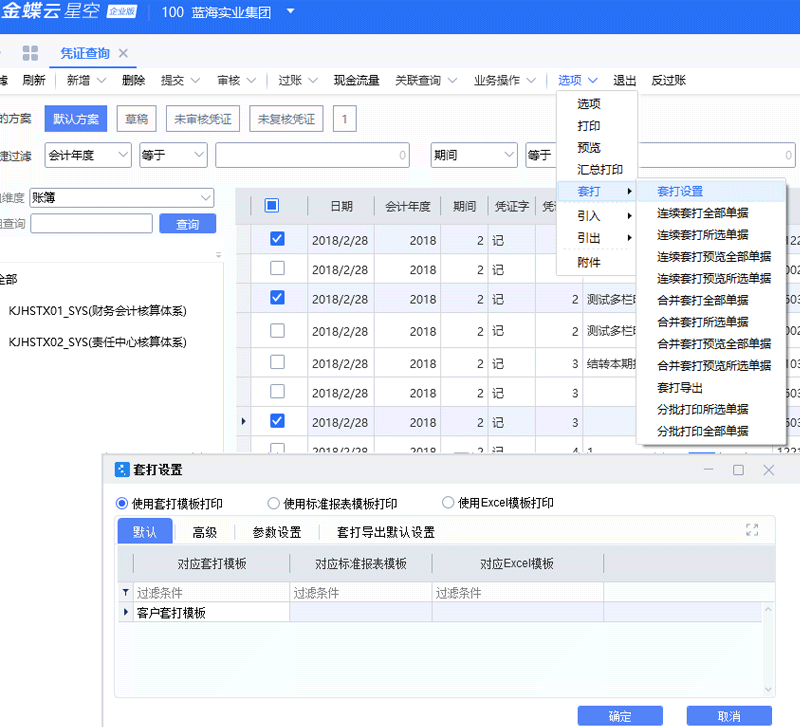Viewport: 800px width, 727px height.
Task: Choose 汇总打印 in the 选项 menu
Action: click(x=599, y=169)
